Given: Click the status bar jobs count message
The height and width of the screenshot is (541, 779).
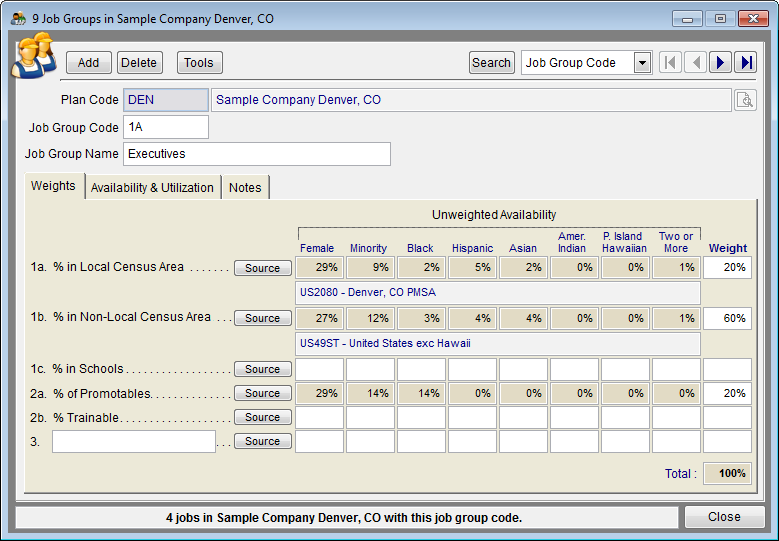Looking at the screenshot, I should pyautogui.click(x=344, y=518).
